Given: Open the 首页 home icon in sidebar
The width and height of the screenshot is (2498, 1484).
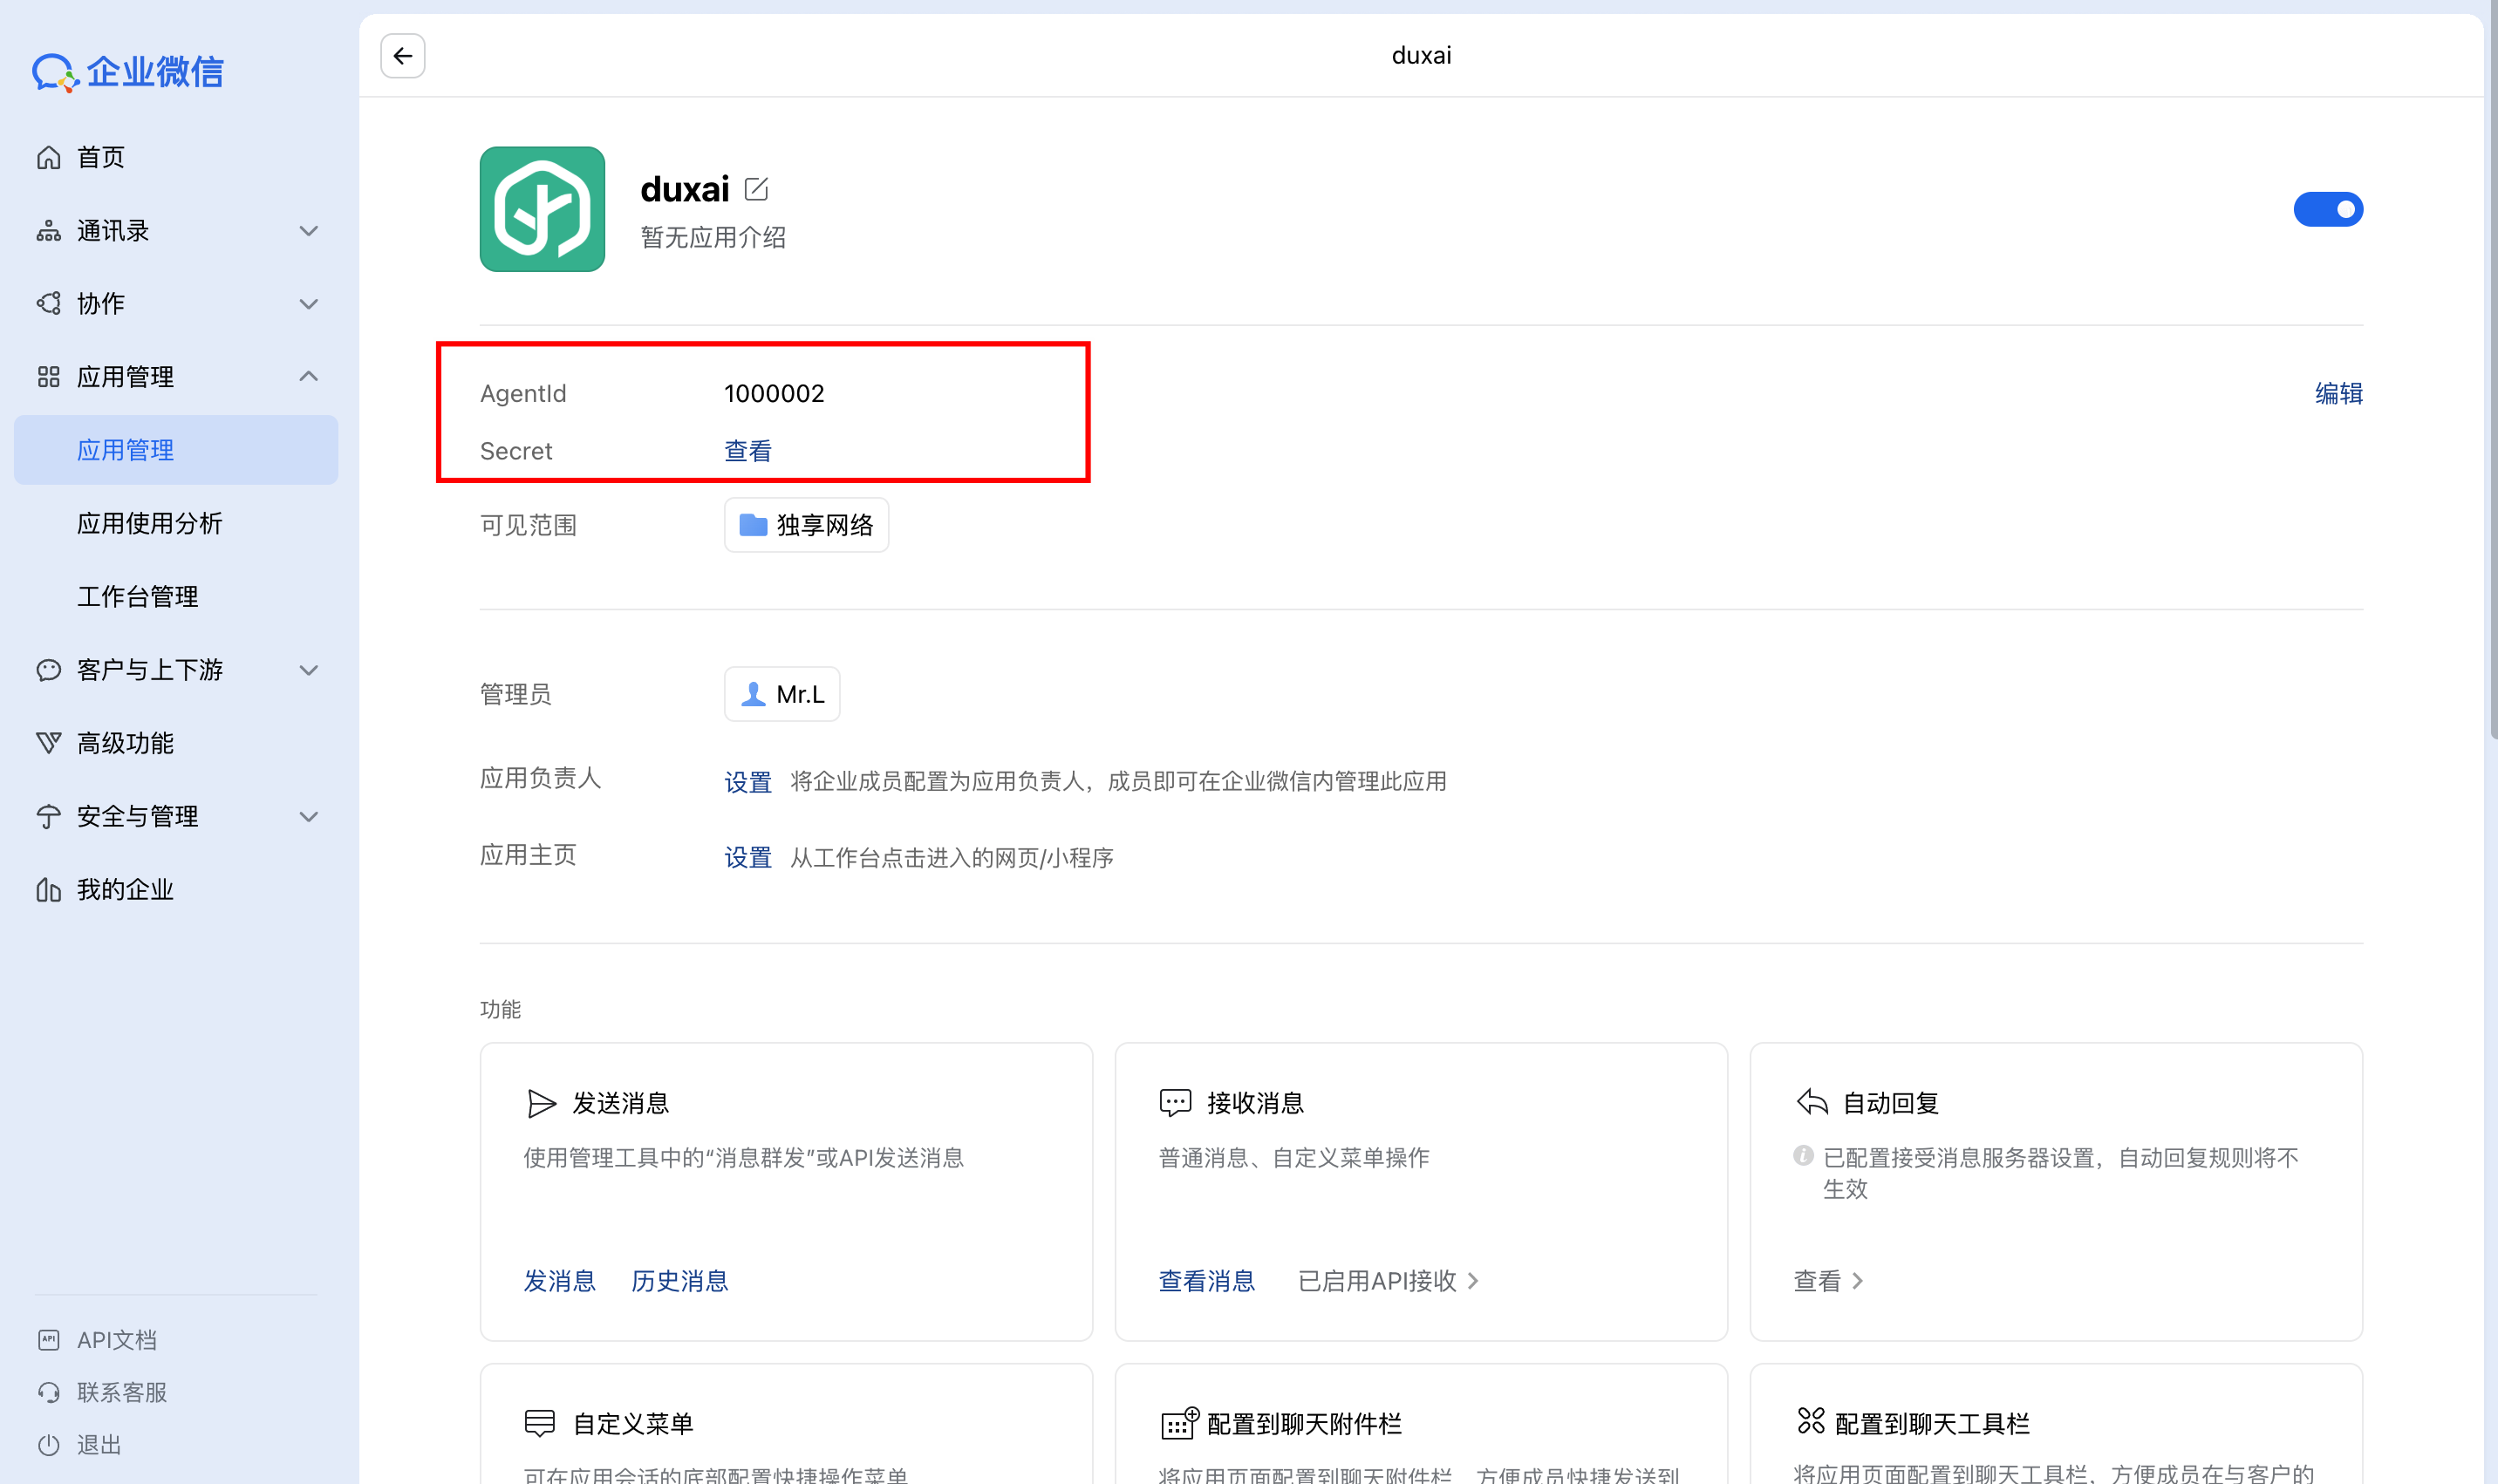Looking at the screenshot, I should click(49, 156).
